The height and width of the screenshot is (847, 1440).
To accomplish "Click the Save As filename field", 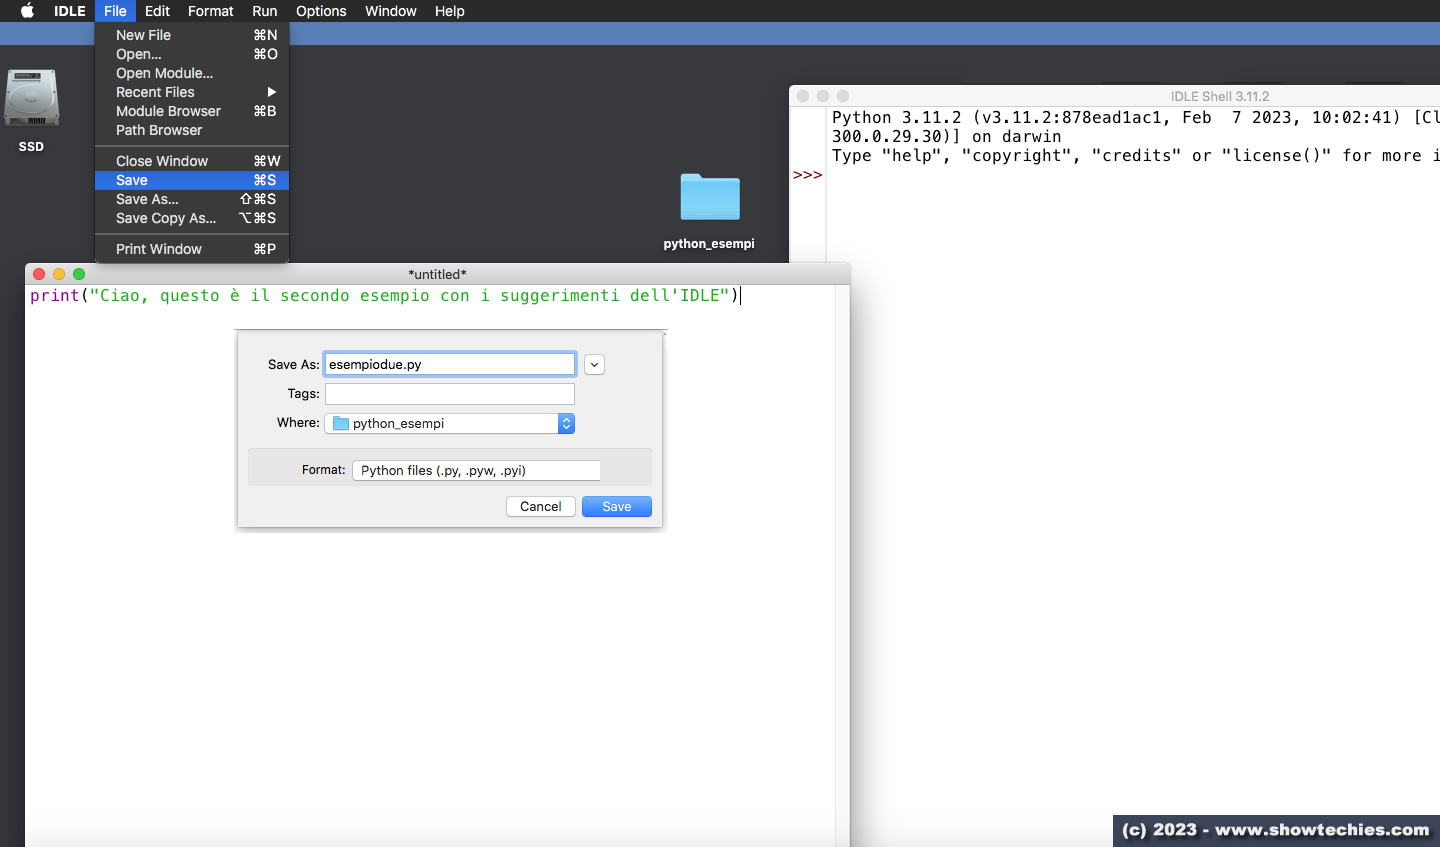I will pyautogui.click(x=450, y=364).
